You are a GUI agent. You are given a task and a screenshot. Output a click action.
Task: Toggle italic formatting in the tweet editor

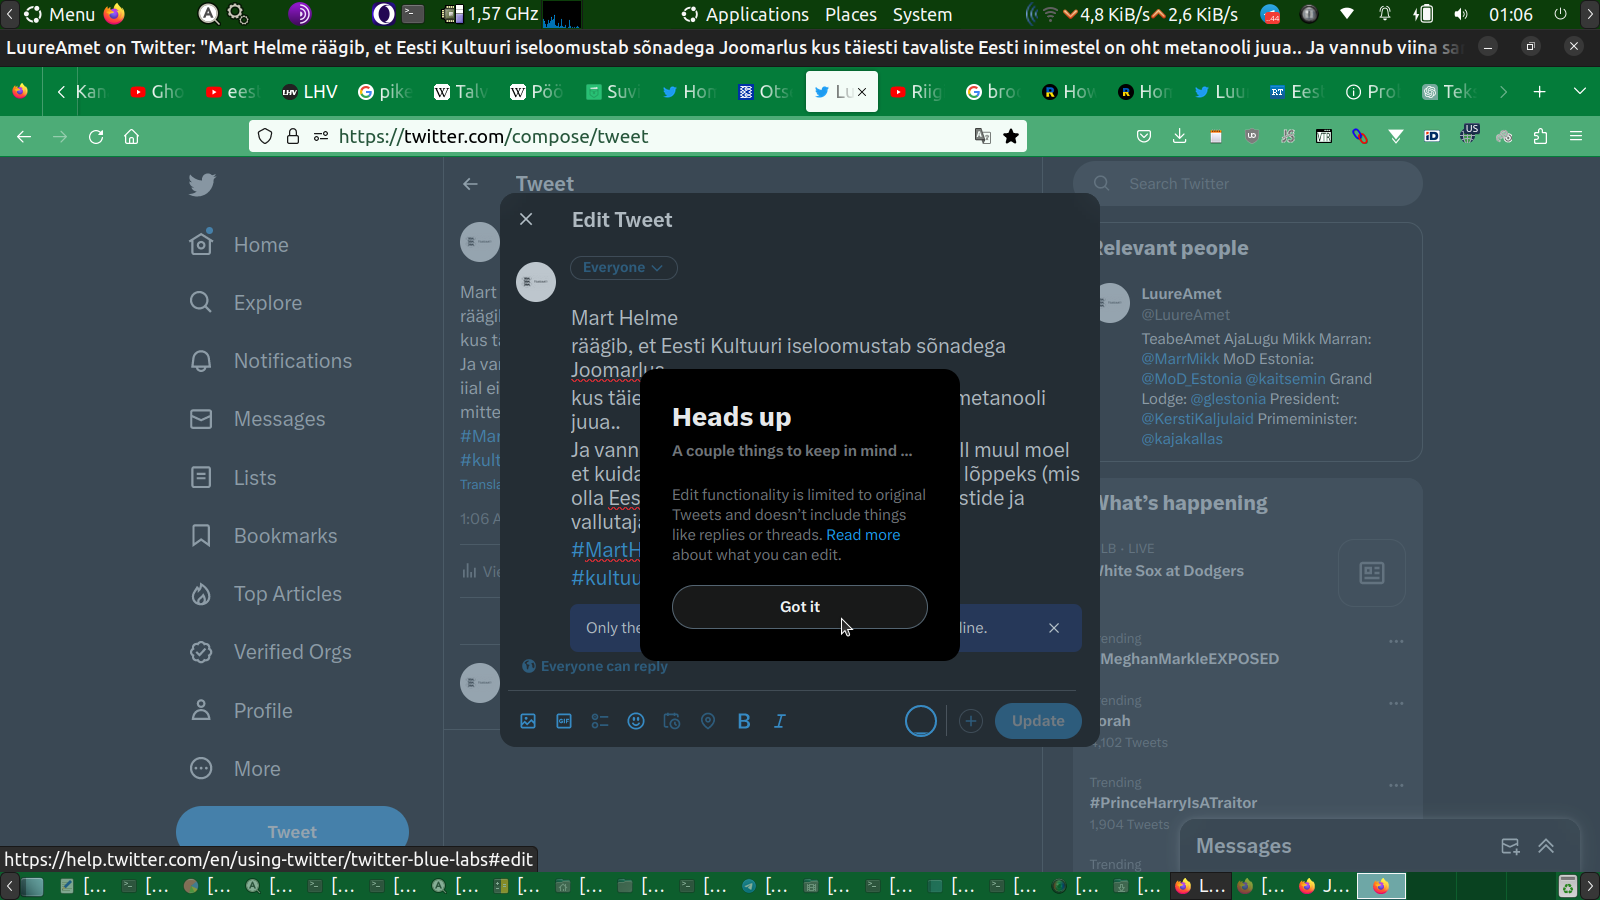coord(780,721)
